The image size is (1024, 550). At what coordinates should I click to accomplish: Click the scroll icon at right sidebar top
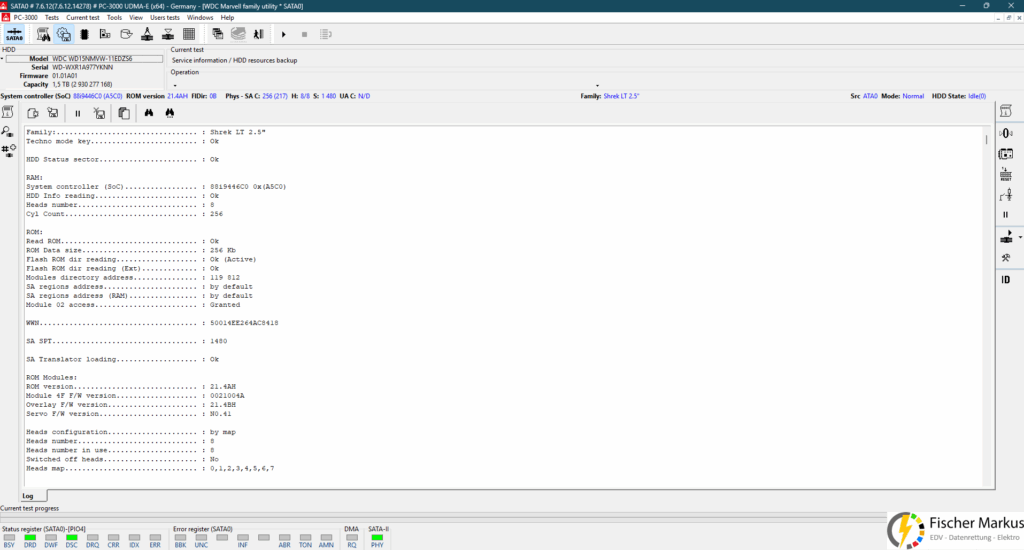coord(1006,112)
